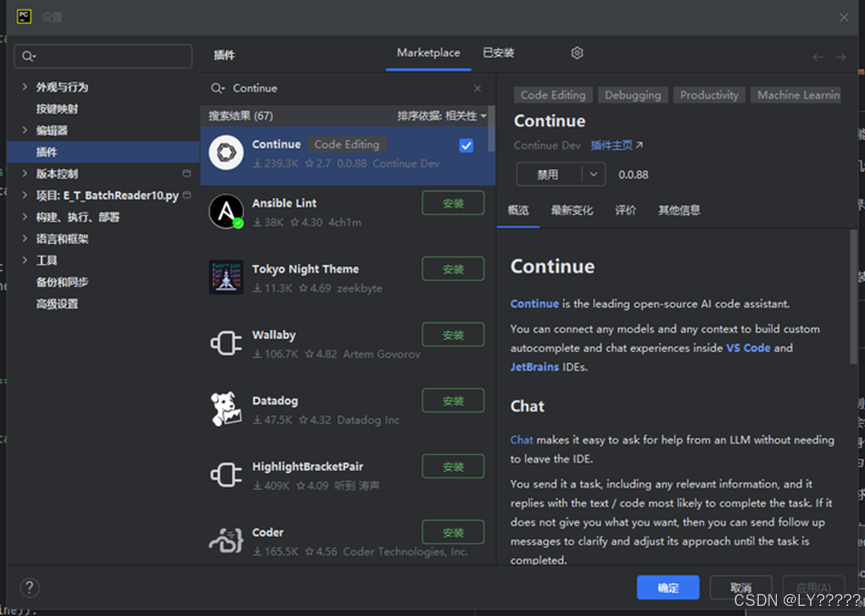
Task: Focus the settings search field
Action: [103, 56]
